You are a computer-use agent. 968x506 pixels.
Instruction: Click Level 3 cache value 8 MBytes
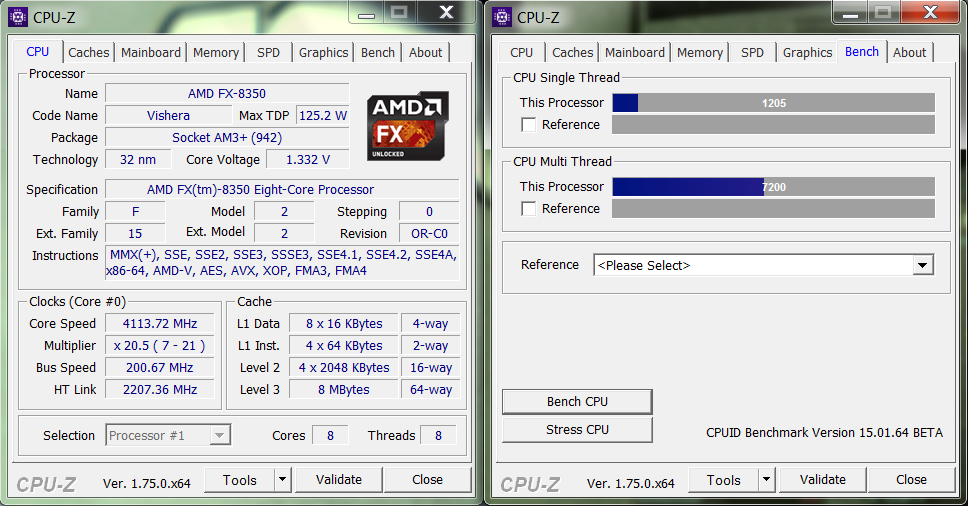pos(344,389)
